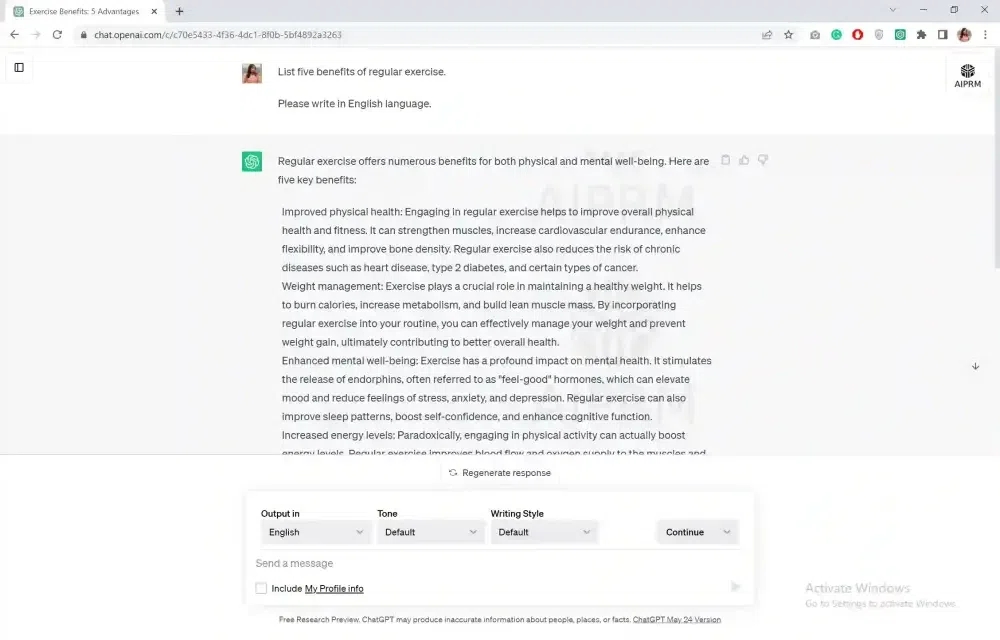
Task: Open the Output in English dropdown
Action: 315,532
